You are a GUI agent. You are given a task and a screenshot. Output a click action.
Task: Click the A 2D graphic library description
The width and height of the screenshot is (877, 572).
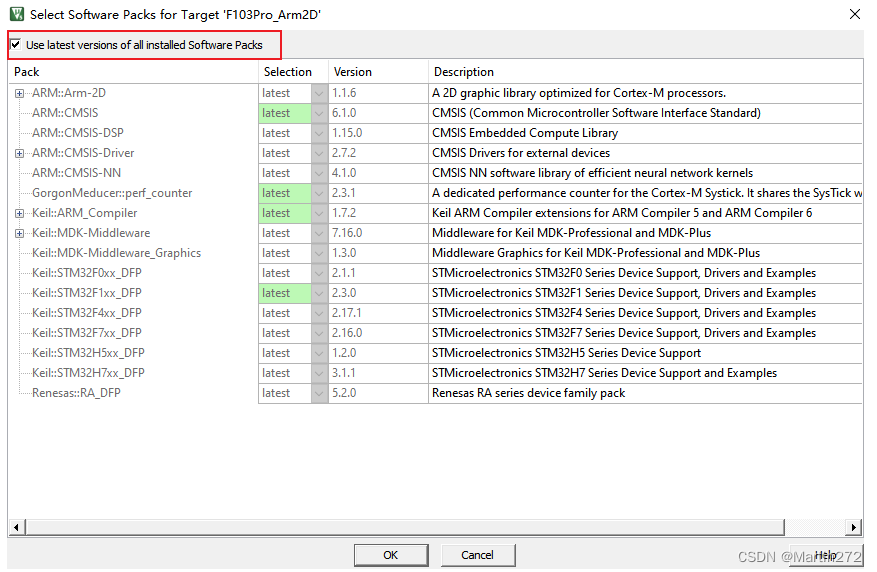click(x=579, y=93)
